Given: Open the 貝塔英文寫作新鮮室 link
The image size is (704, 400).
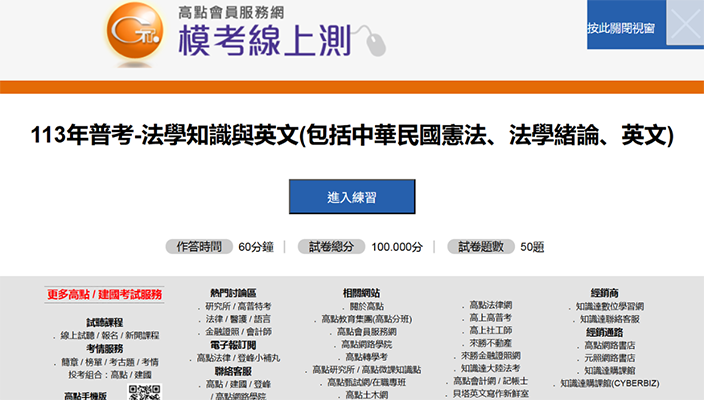Looking at the screenshot, I should (x=491, y=393).
